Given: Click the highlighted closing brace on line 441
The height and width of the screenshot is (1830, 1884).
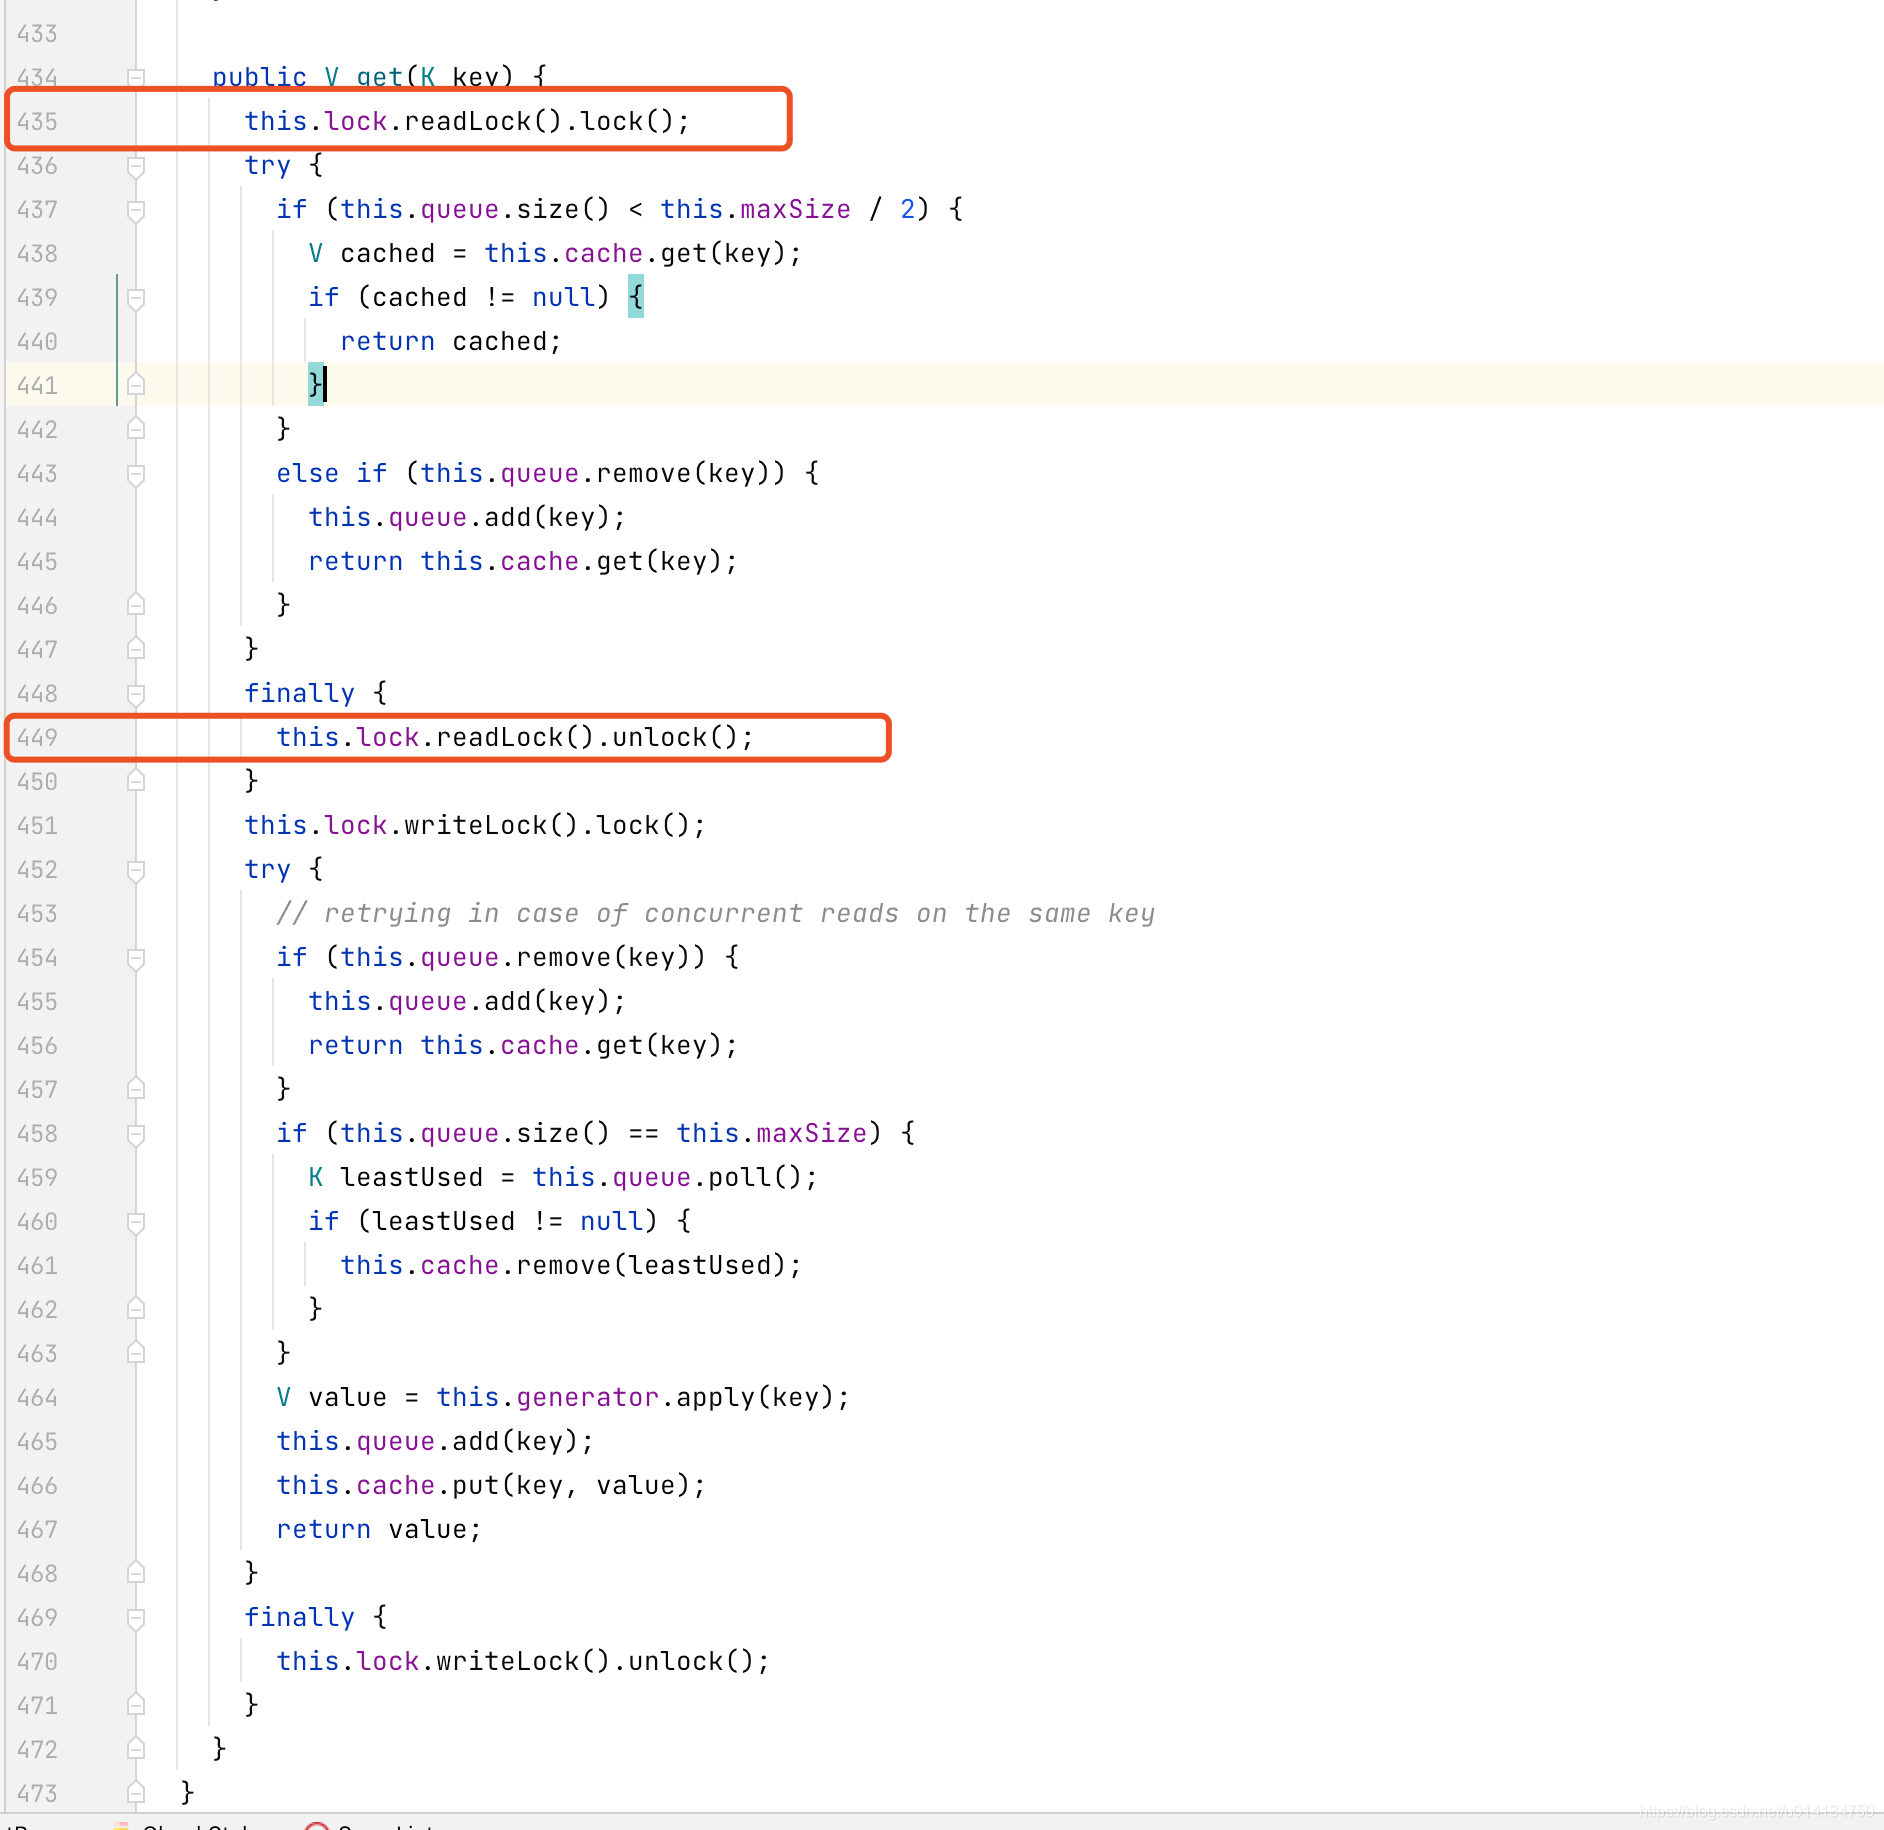Looking at the screenshot, I should click(x=315, y=385).
